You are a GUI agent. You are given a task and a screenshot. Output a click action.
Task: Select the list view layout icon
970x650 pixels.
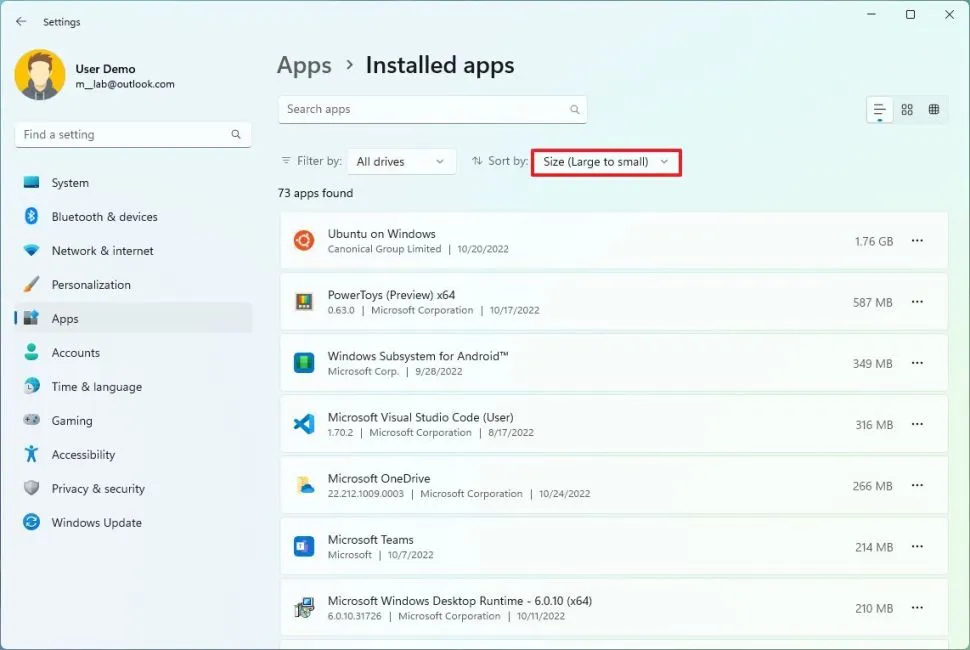coord(880,110)
